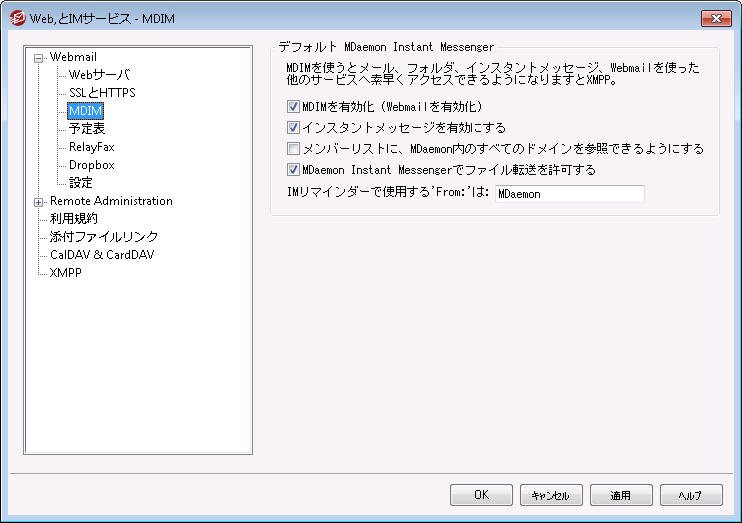Close the Web,とIMサービス dialog window
The width and height of the screenshot is (742, 523).
point(716,18)
